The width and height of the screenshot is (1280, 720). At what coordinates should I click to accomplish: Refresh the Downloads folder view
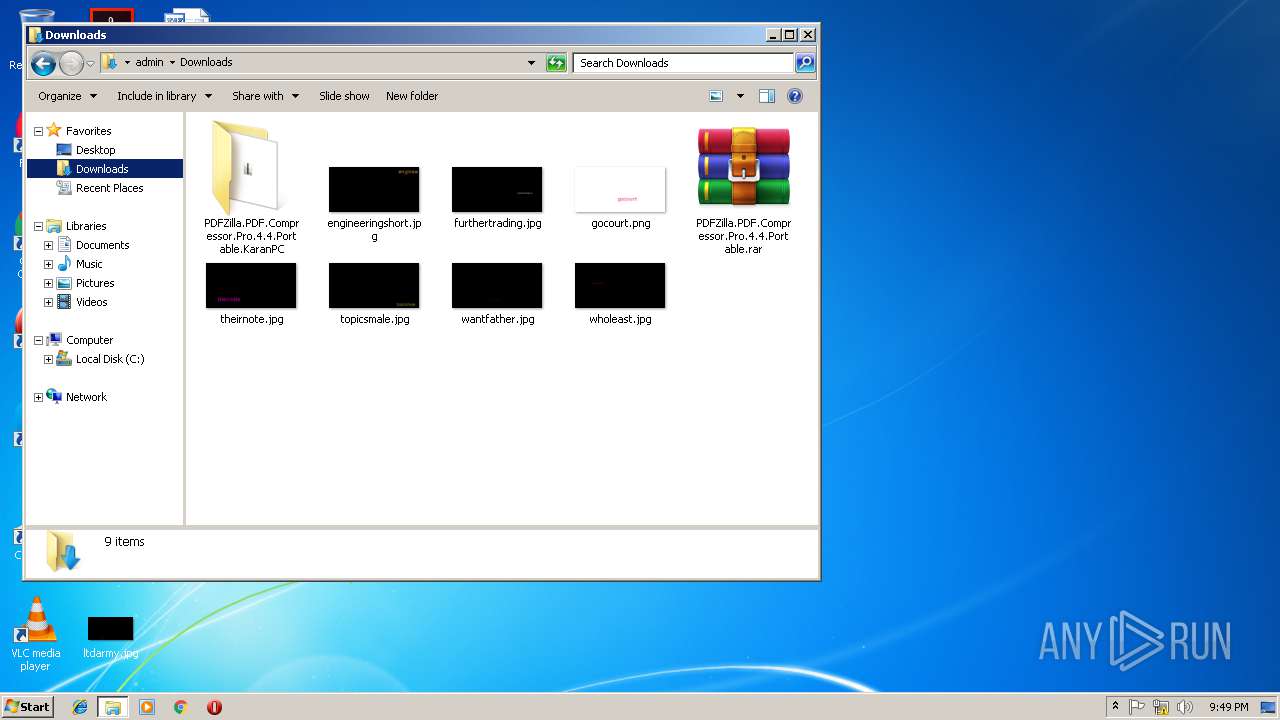[x=556, y=63]
